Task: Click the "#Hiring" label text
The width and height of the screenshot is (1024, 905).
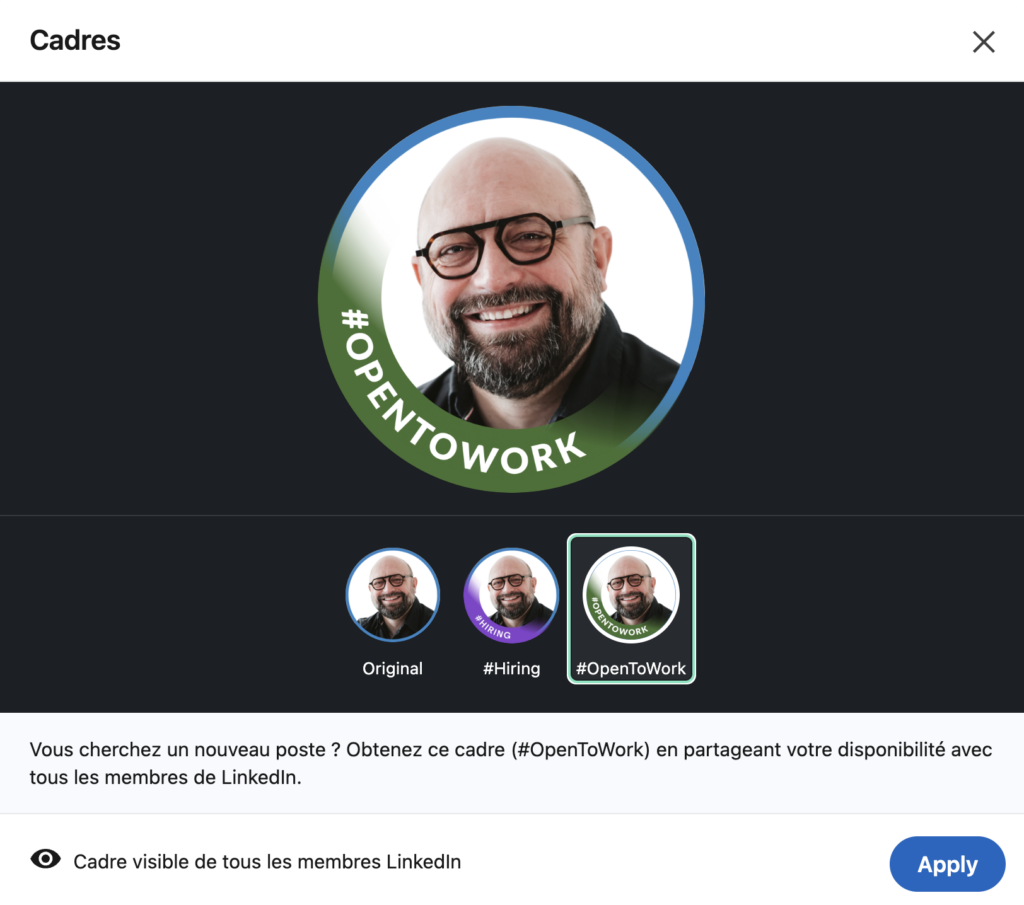Action: coord(511,668)
